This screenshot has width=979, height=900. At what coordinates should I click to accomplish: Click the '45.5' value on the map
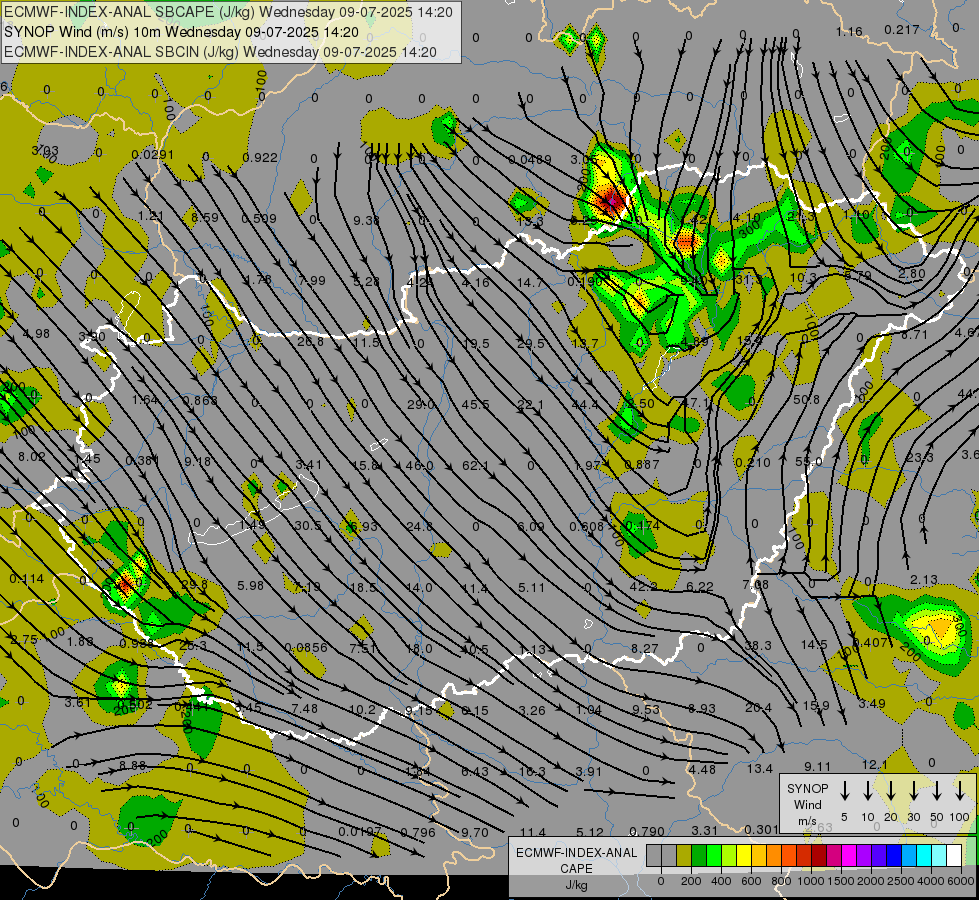[475, 405]
